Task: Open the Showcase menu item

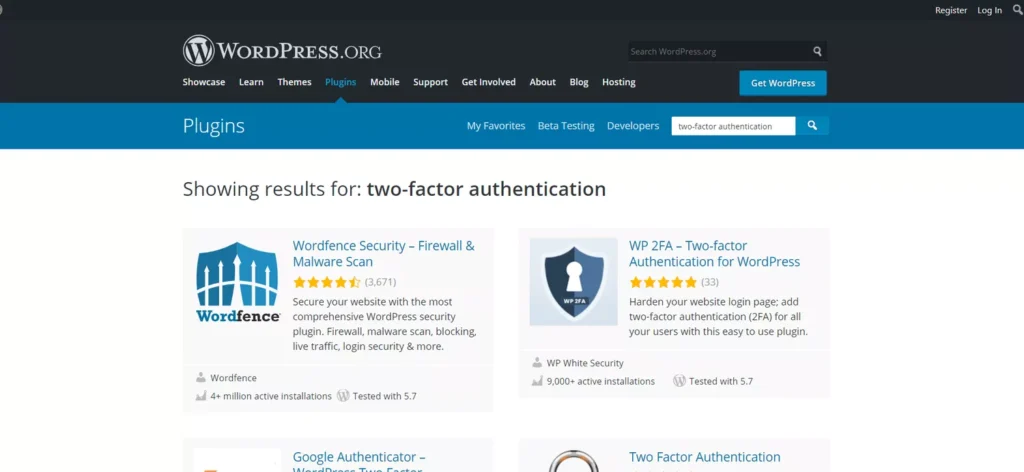Action: pos(204,82)
